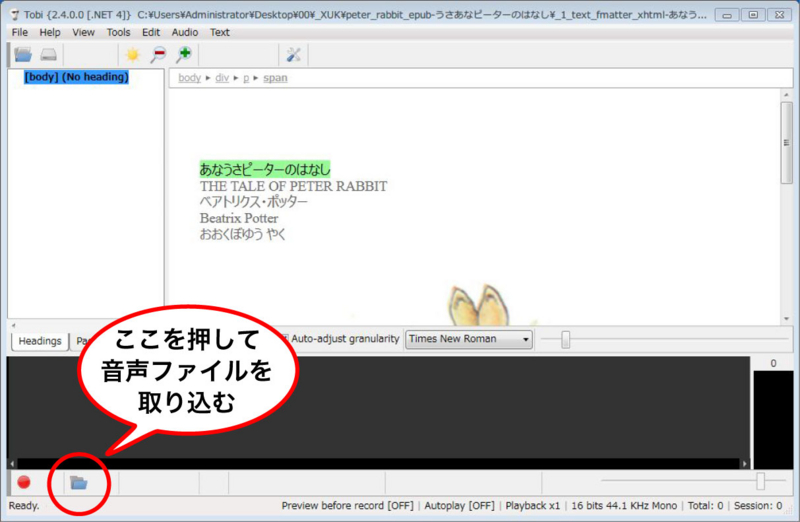Viewport: 800px width, 522px height.
Task: Toggle Auto-adjust granularity checkbox
Action: pos(285,338)
